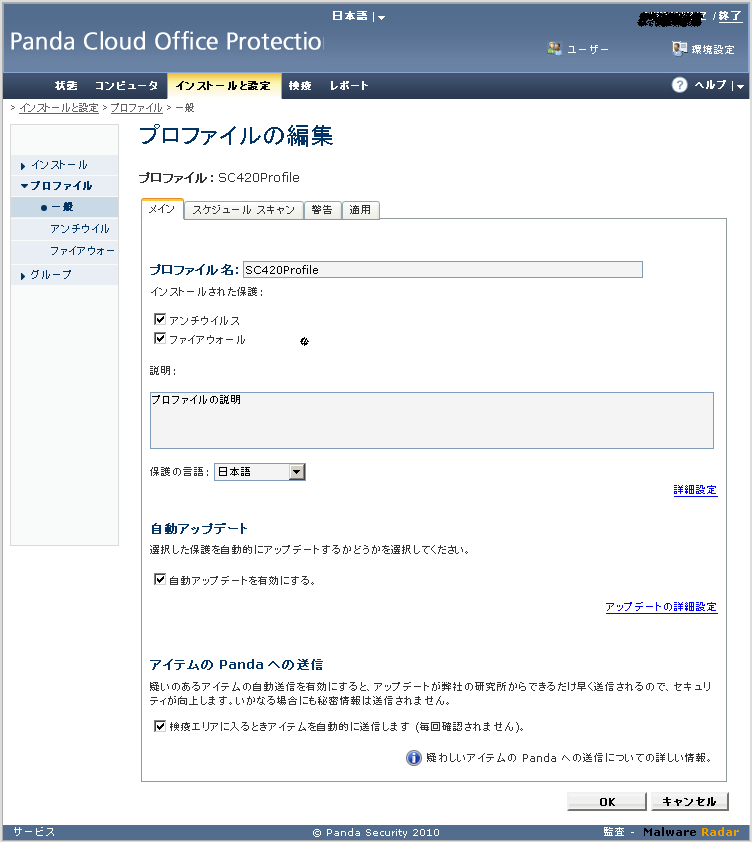Image resolution: width=752 pixels, height=842 pixels.
Task: Open the コンピュータ menu tab
Action: 126,85
